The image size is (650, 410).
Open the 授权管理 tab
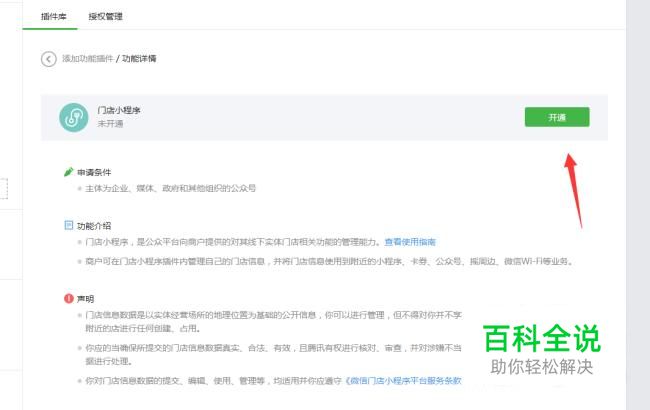point(106,17)
